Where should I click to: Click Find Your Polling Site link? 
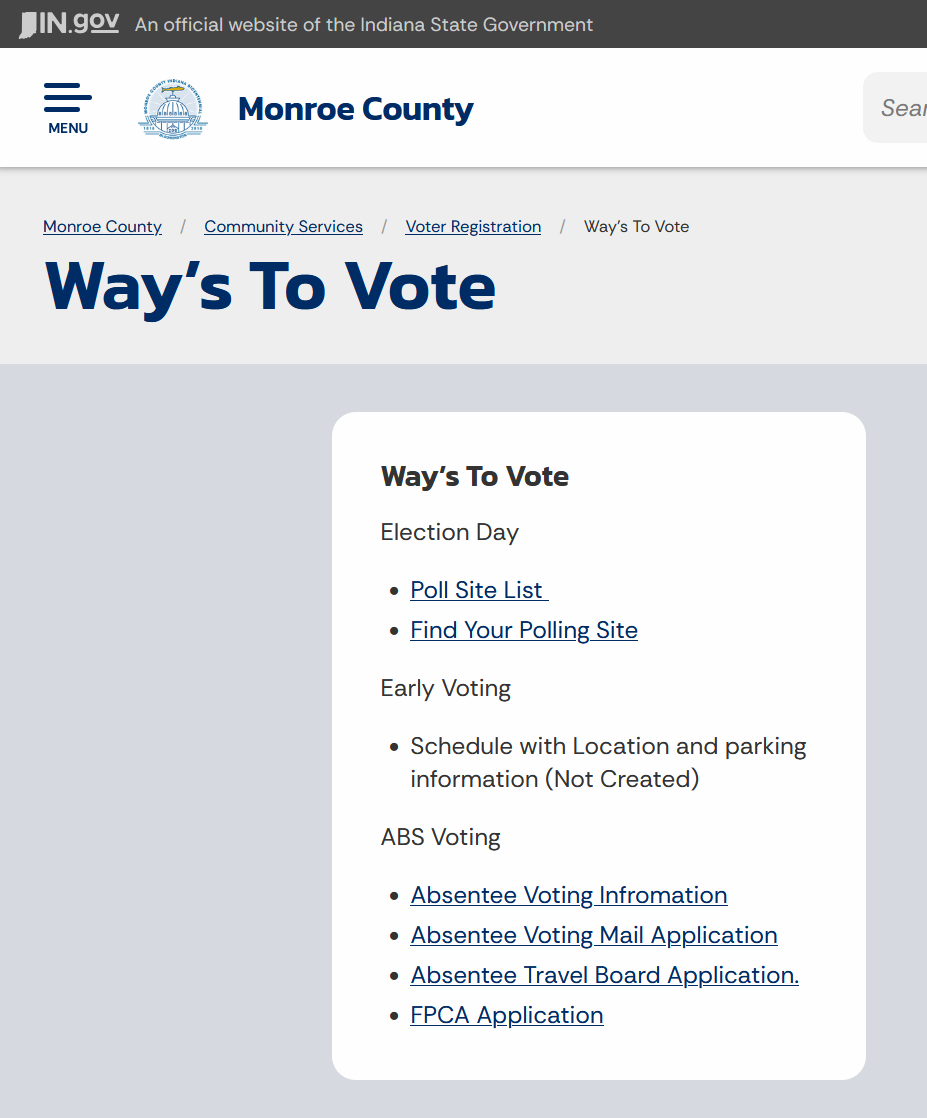[x=524, y=630]
